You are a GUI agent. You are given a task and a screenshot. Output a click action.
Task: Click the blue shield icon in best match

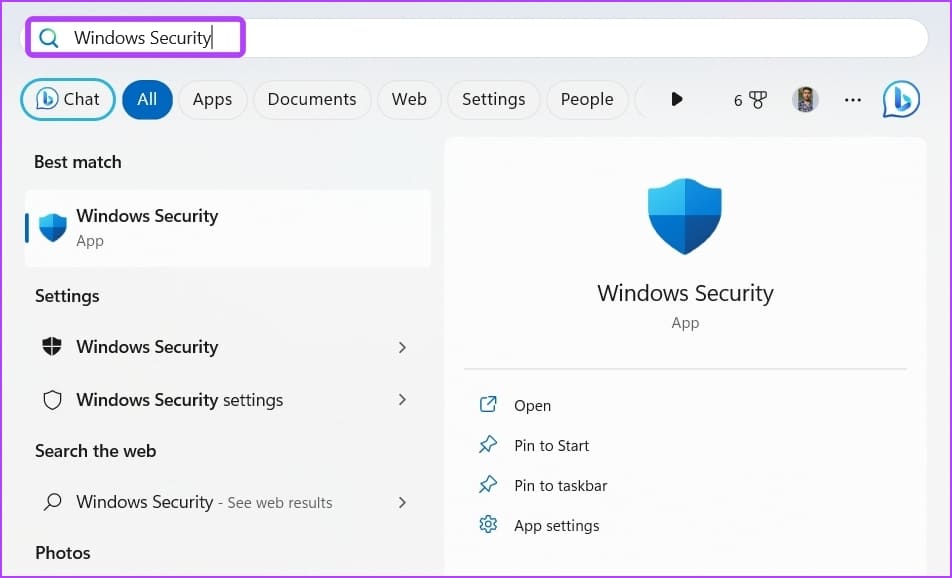pos(53,228)
